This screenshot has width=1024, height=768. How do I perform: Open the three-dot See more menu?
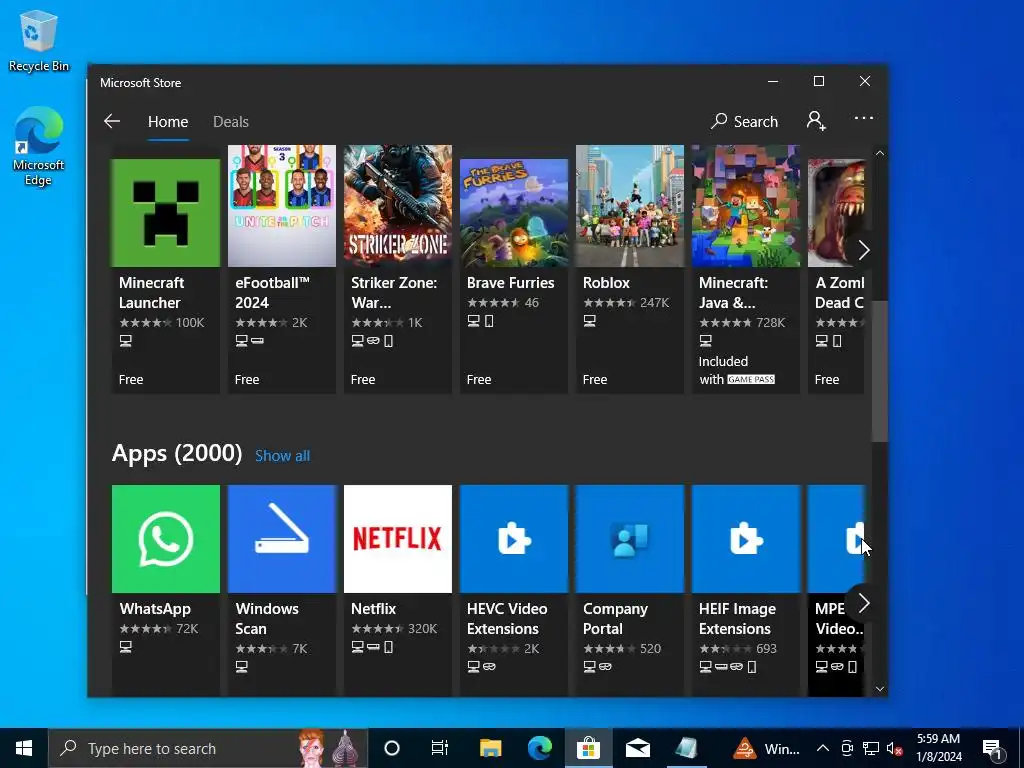point(863,118)
